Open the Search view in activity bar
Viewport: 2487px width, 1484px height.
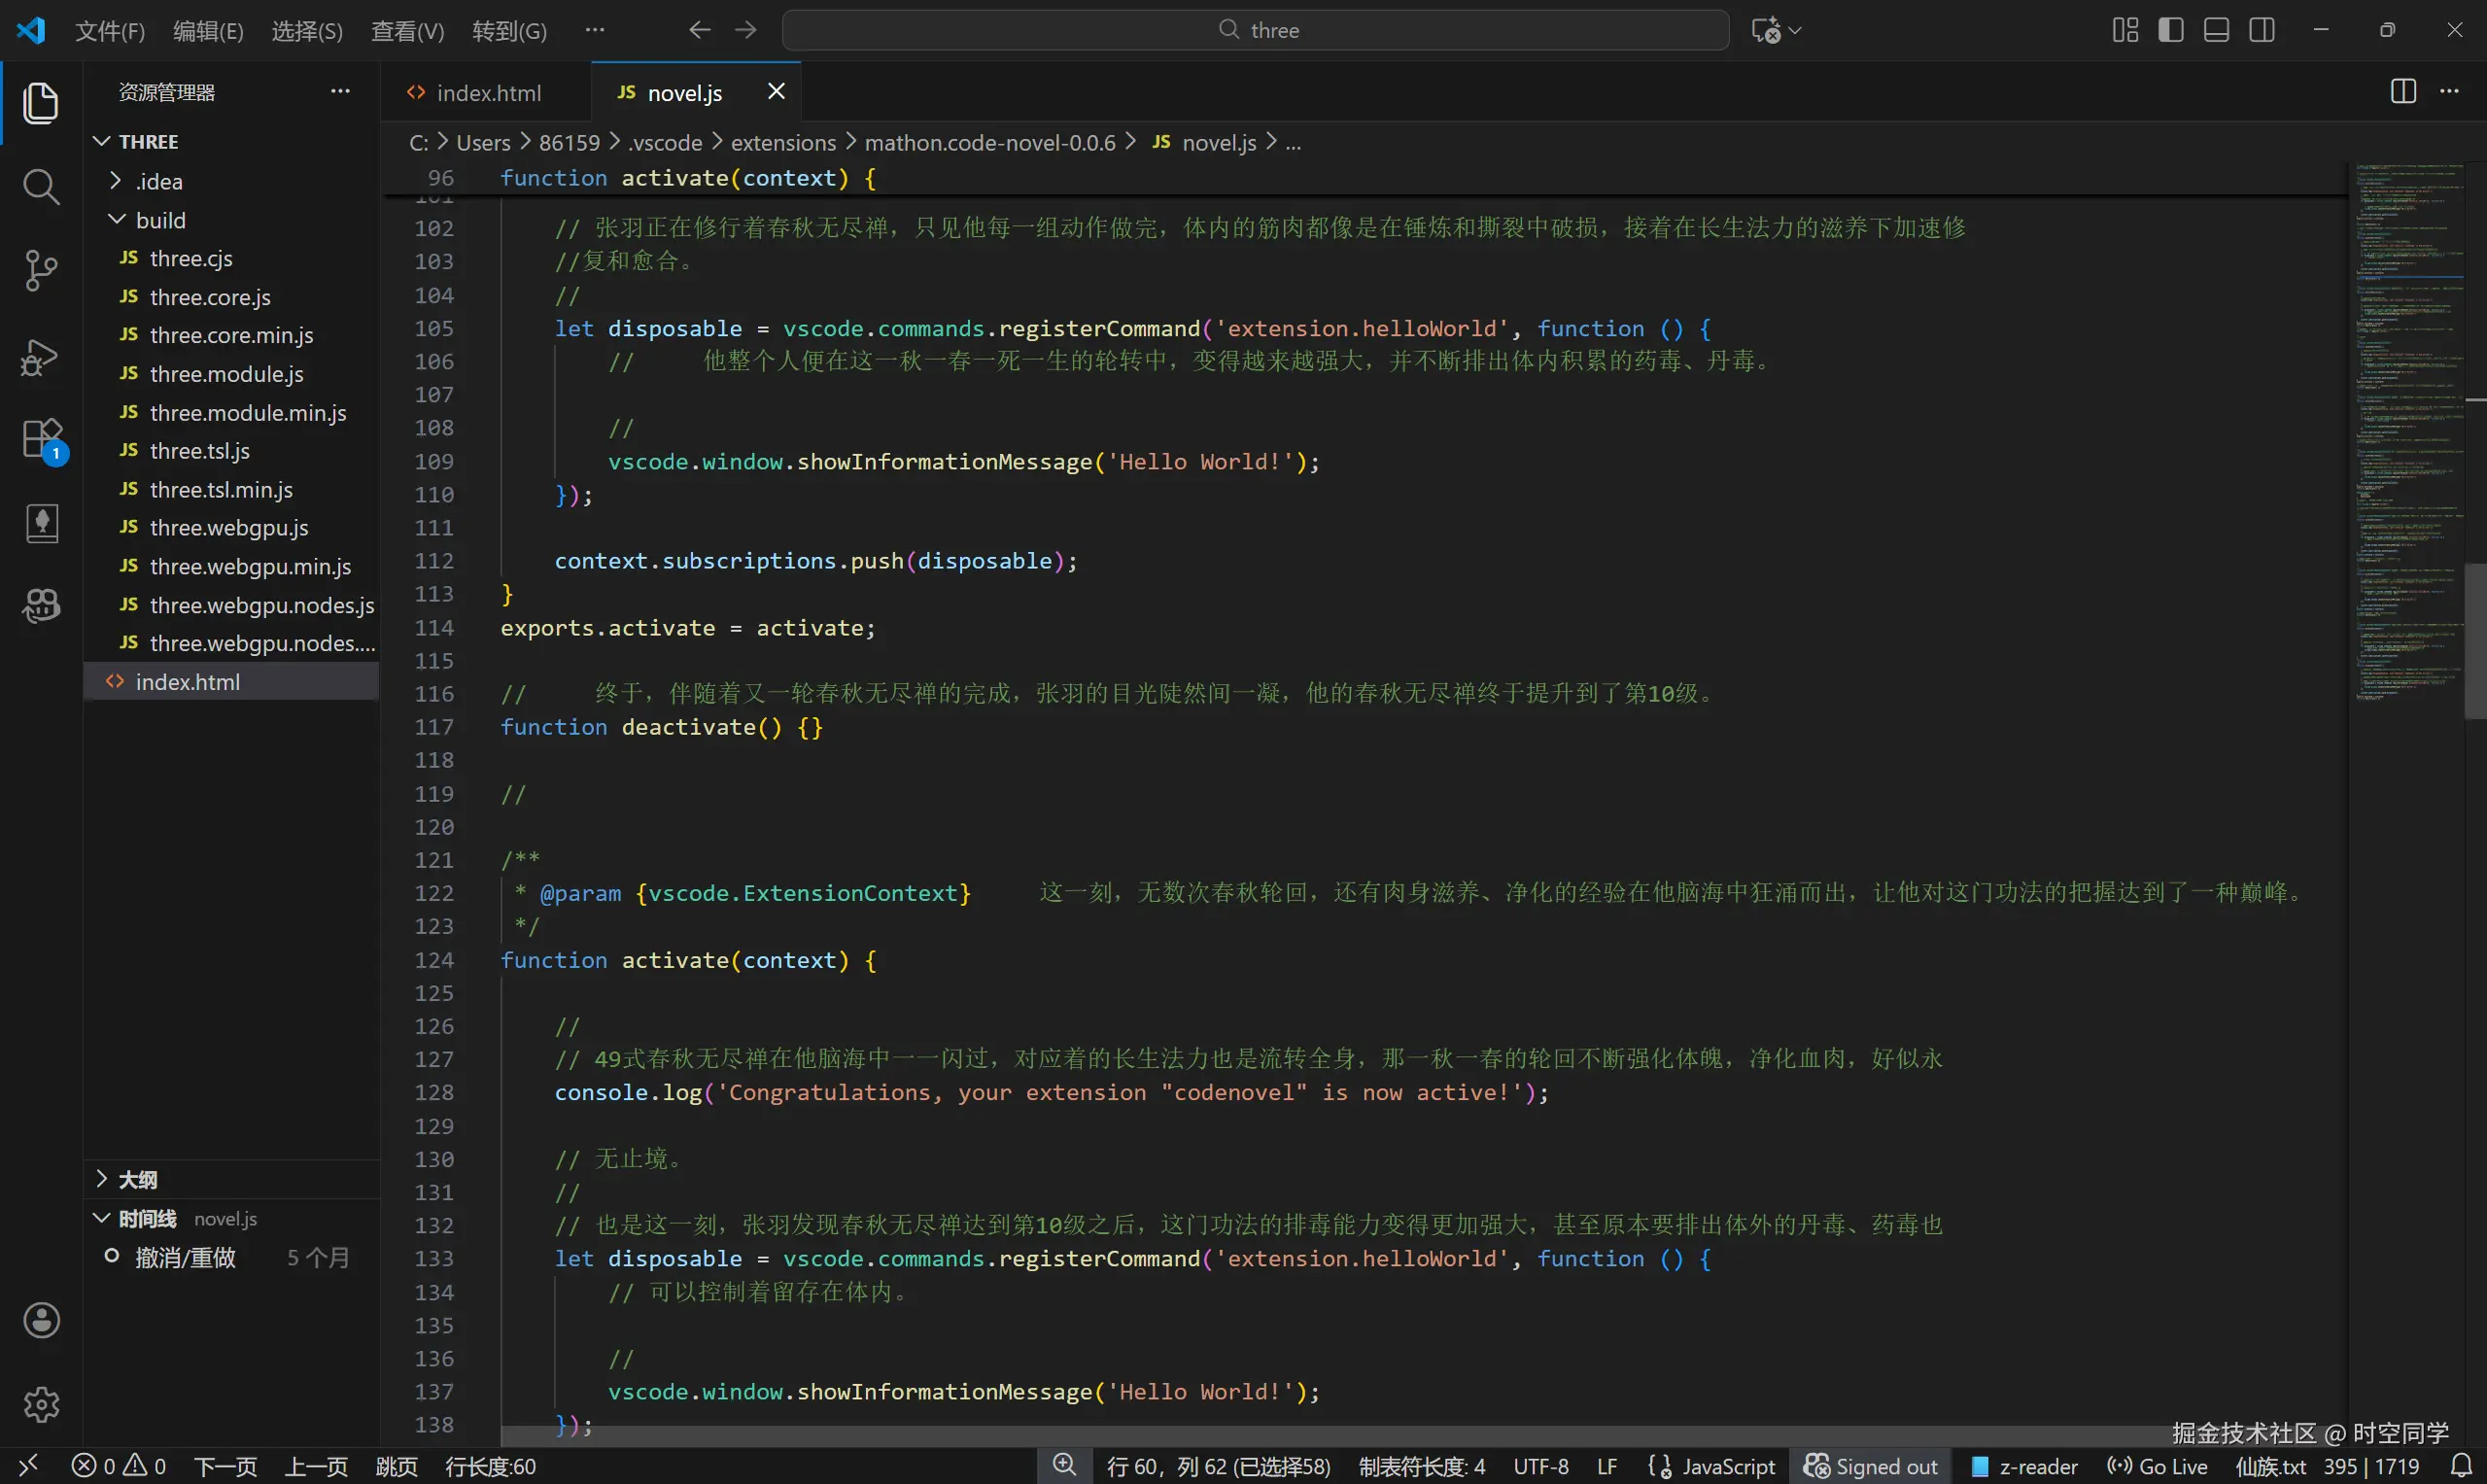pyautogui.click(x=41, y=187)
